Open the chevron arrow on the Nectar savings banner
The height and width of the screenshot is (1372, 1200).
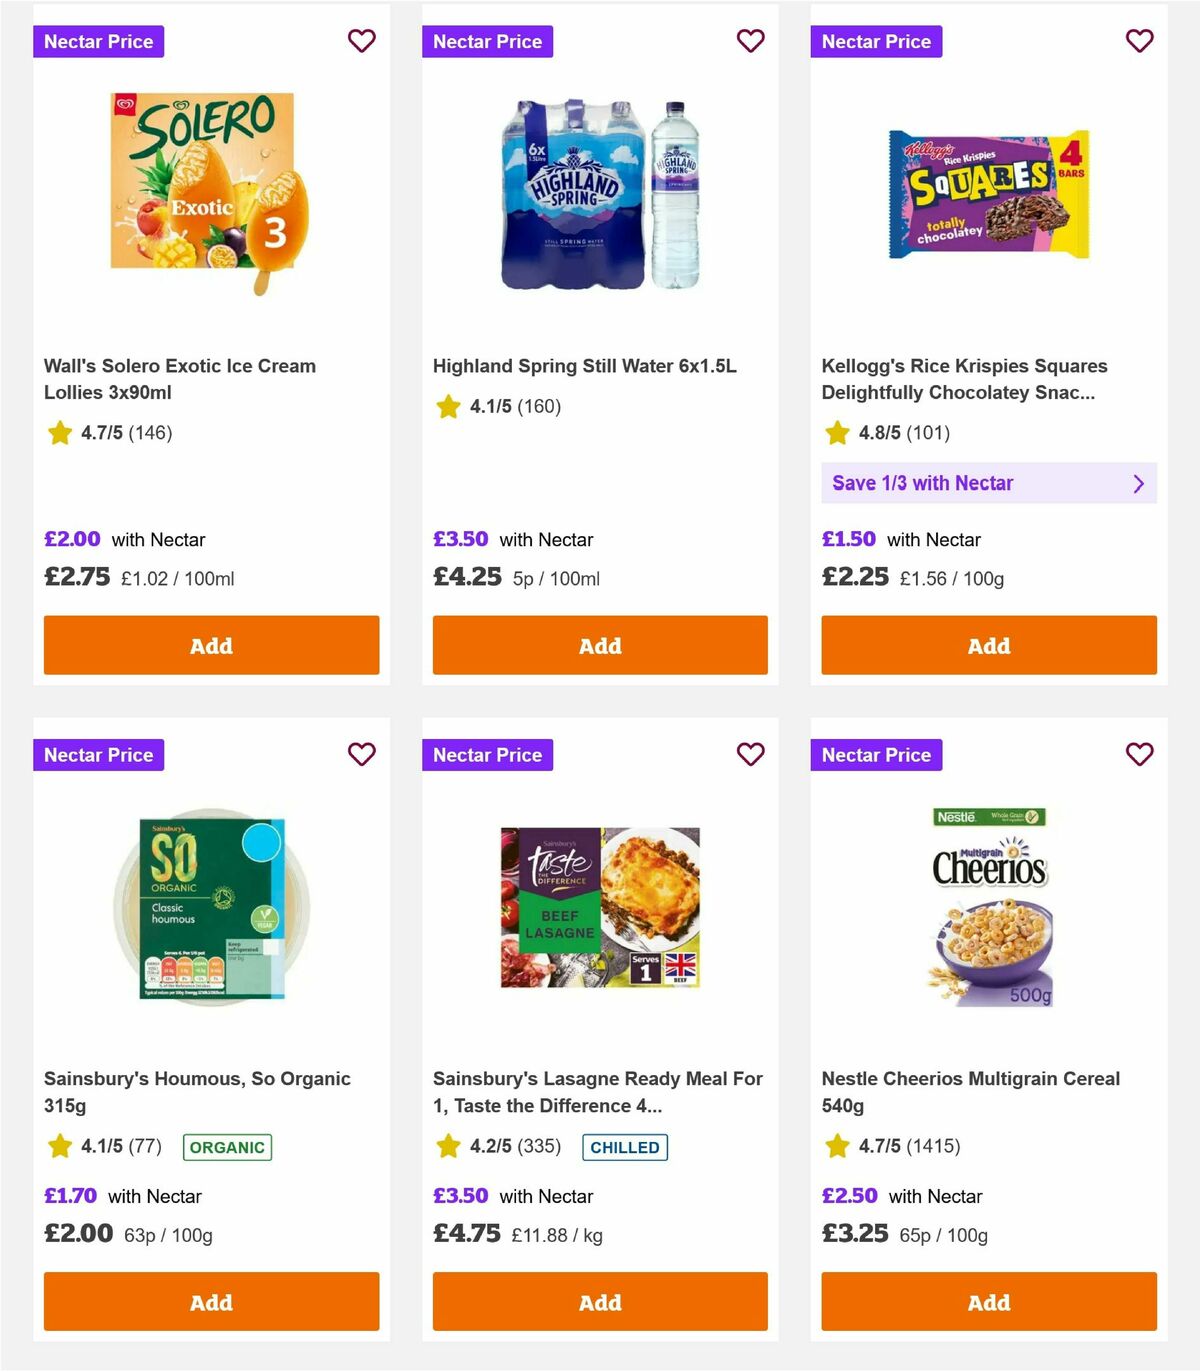click(x=1138, y=483)
